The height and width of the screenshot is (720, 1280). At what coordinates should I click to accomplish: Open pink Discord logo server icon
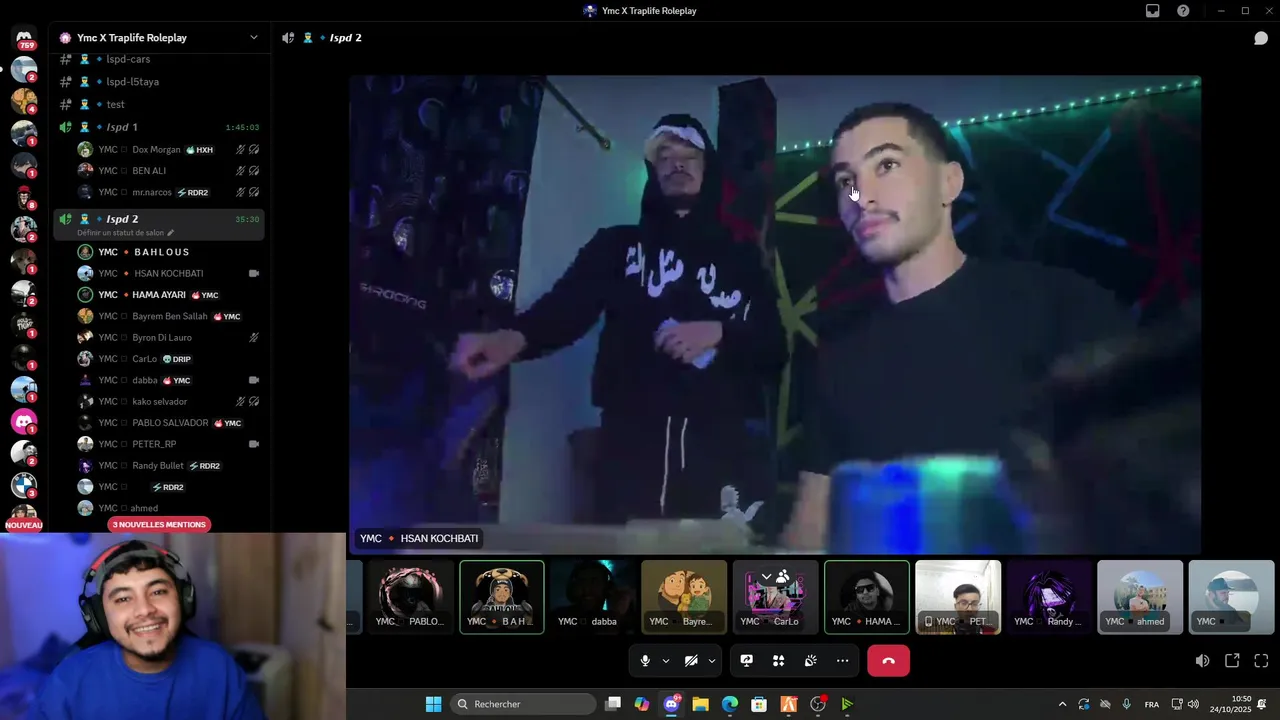24,421
